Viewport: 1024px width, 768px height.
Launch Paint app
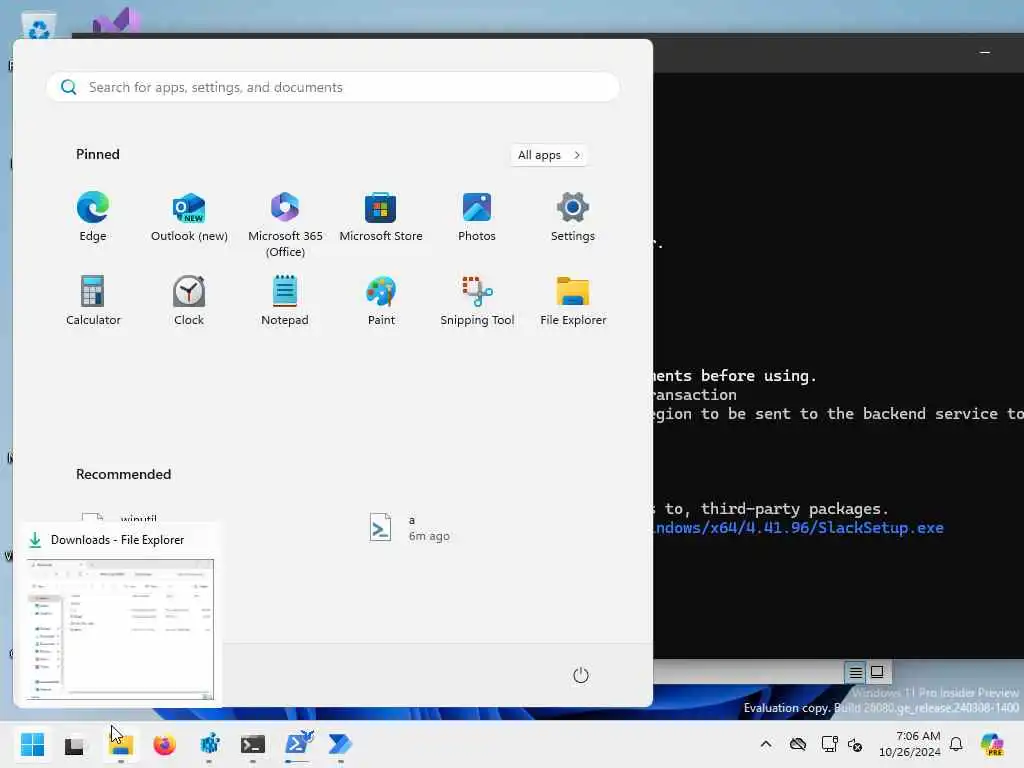(x=381, y=300)
